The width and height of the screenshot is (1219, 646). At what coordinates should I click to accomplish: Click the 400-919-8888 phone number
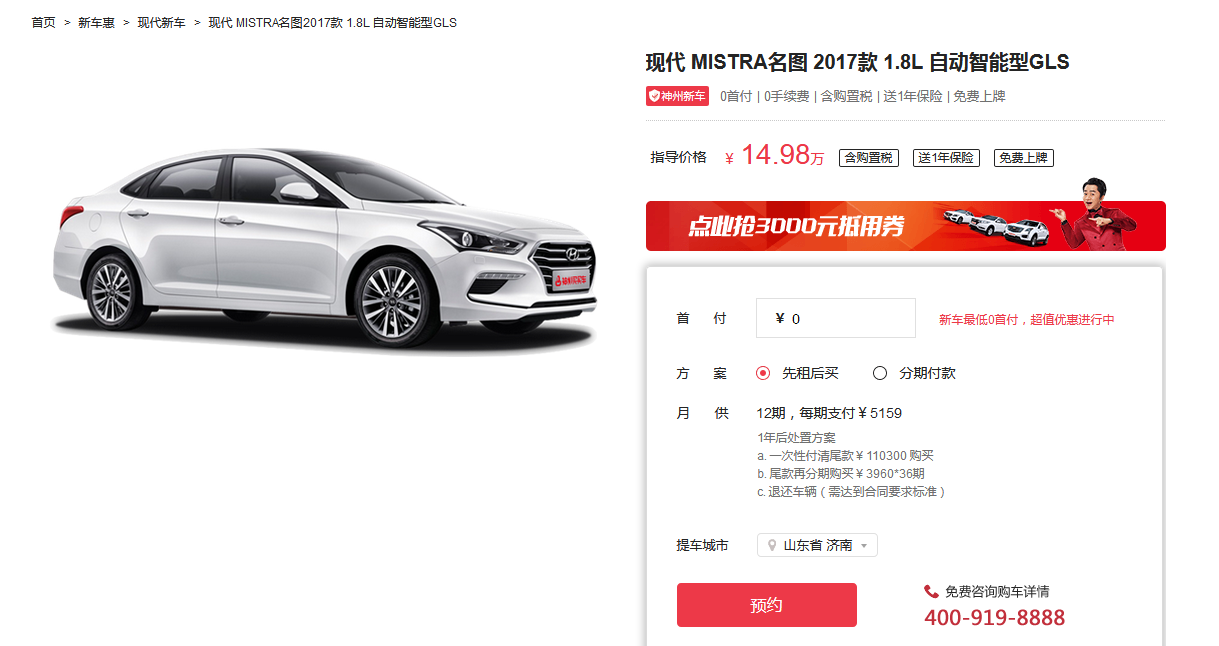click(x=994, y=618)
